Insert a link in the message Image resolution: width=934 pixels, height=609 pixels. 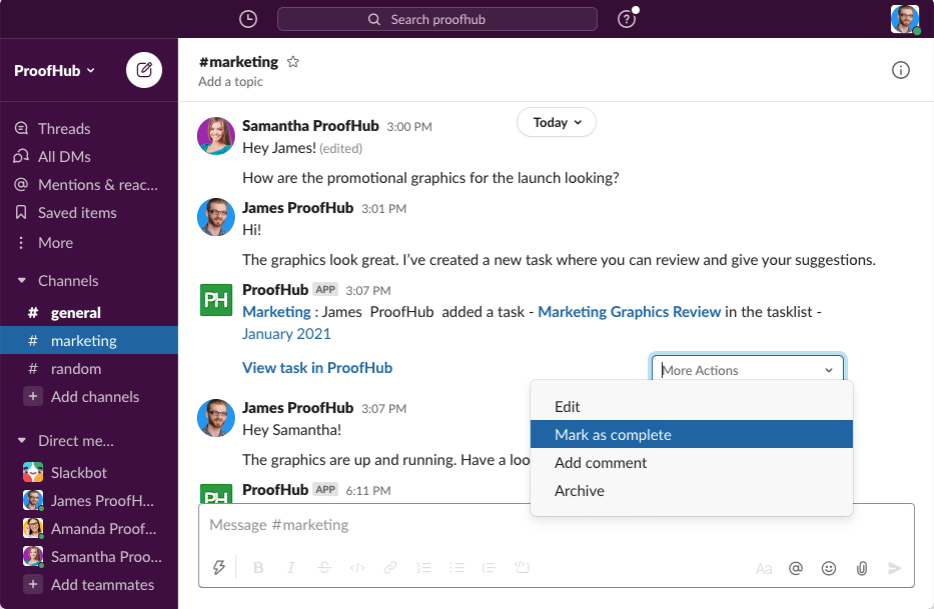coord(390,567)
